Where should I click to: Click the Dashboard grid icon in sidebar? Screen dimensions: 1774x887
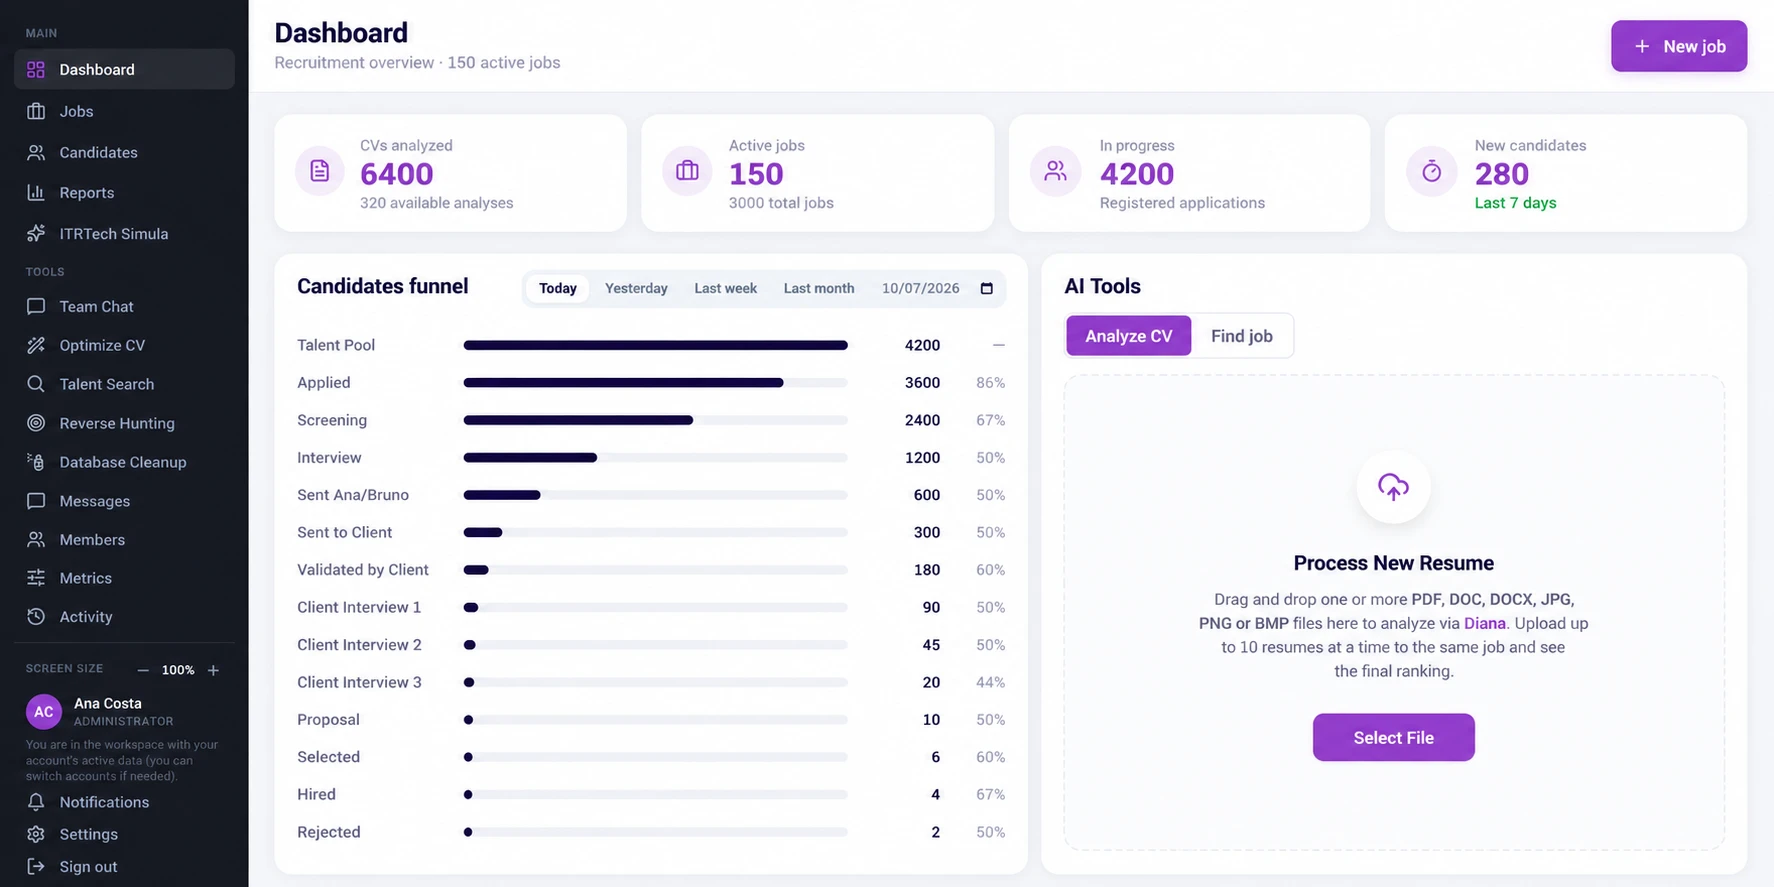tap(36, 70)
